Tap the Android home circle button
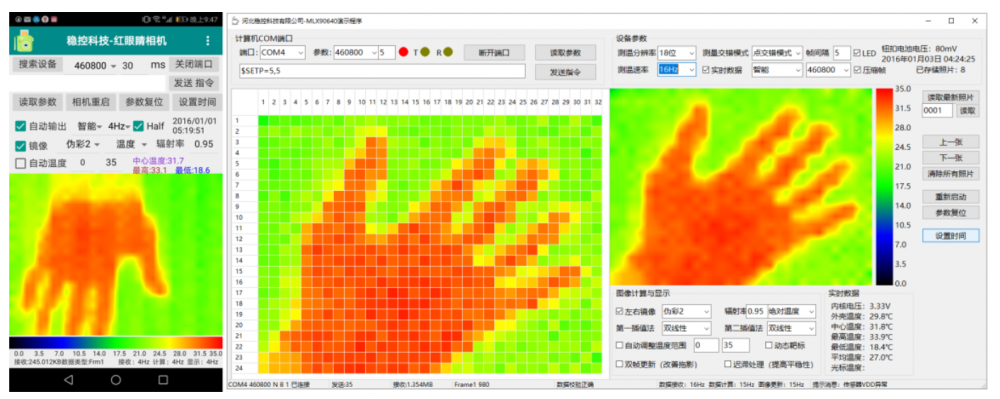Screen dimensions: 1000x399 [115, 379]
